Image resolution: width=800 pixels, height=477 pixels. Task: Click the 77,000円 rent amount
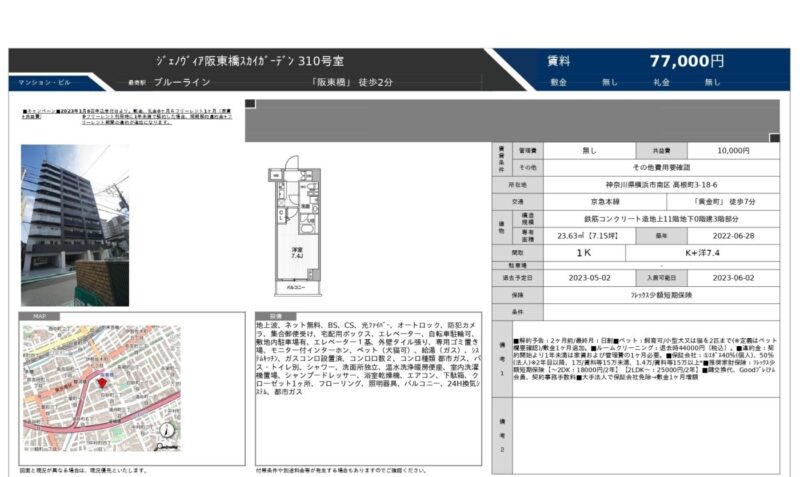[x=686, y=60]
